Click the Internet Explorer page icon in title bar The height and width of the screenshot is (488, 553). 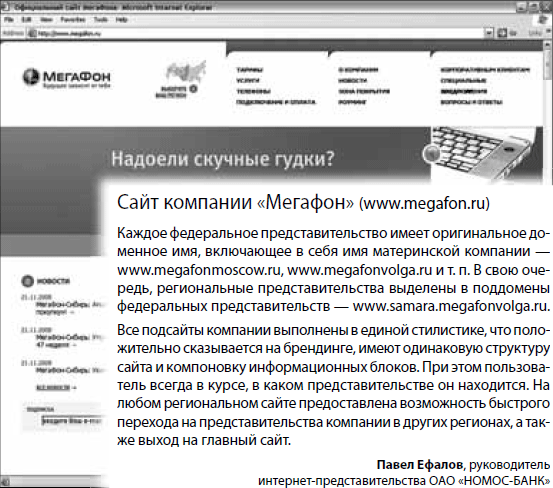(x=6, y=7)
